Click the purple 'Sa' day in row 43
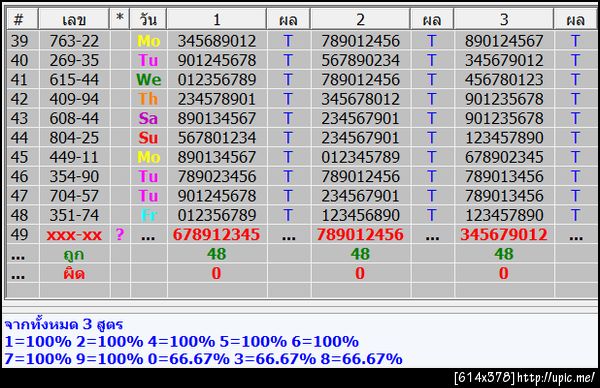 148,118
